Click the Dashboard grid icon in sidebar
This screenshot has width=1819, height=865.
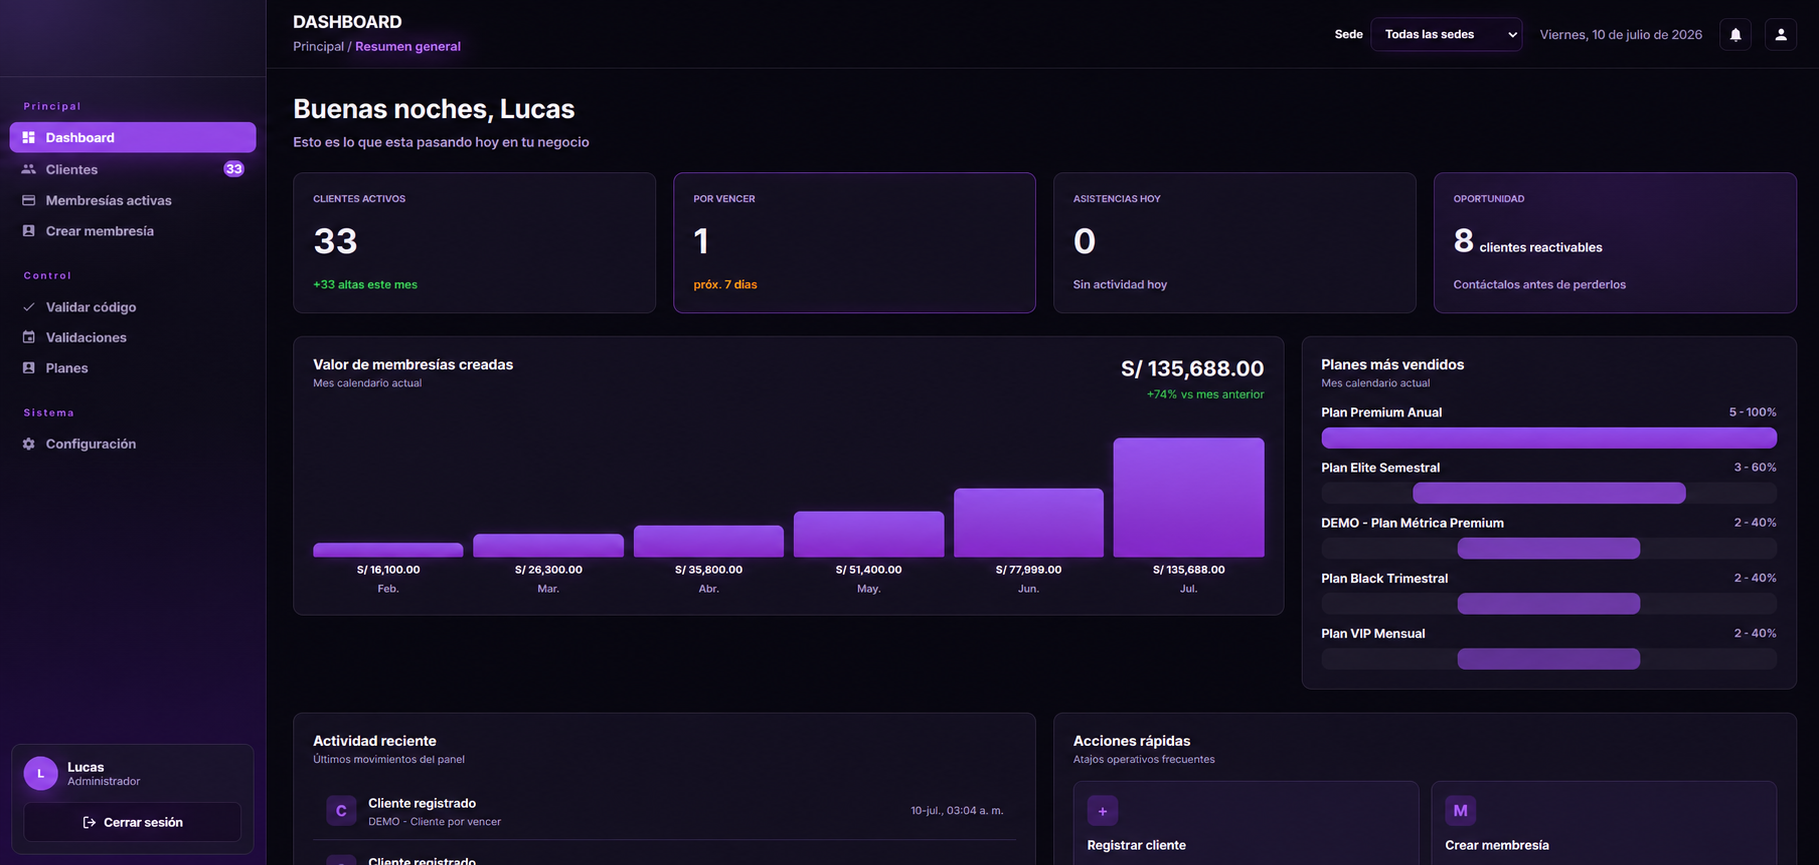[x=29, y=137]
